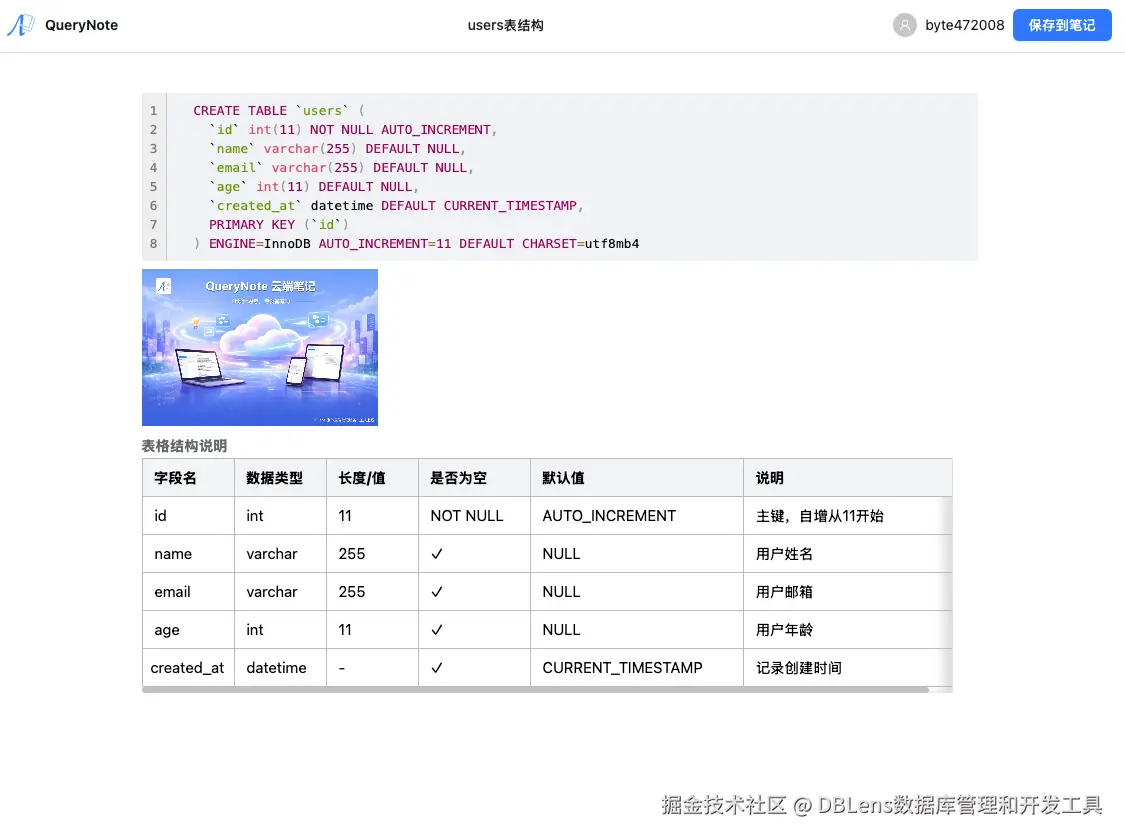Viewport: 1125px width, 839px height.
Task: Click the varchar type cell in email row
Action: pos(281,592)
